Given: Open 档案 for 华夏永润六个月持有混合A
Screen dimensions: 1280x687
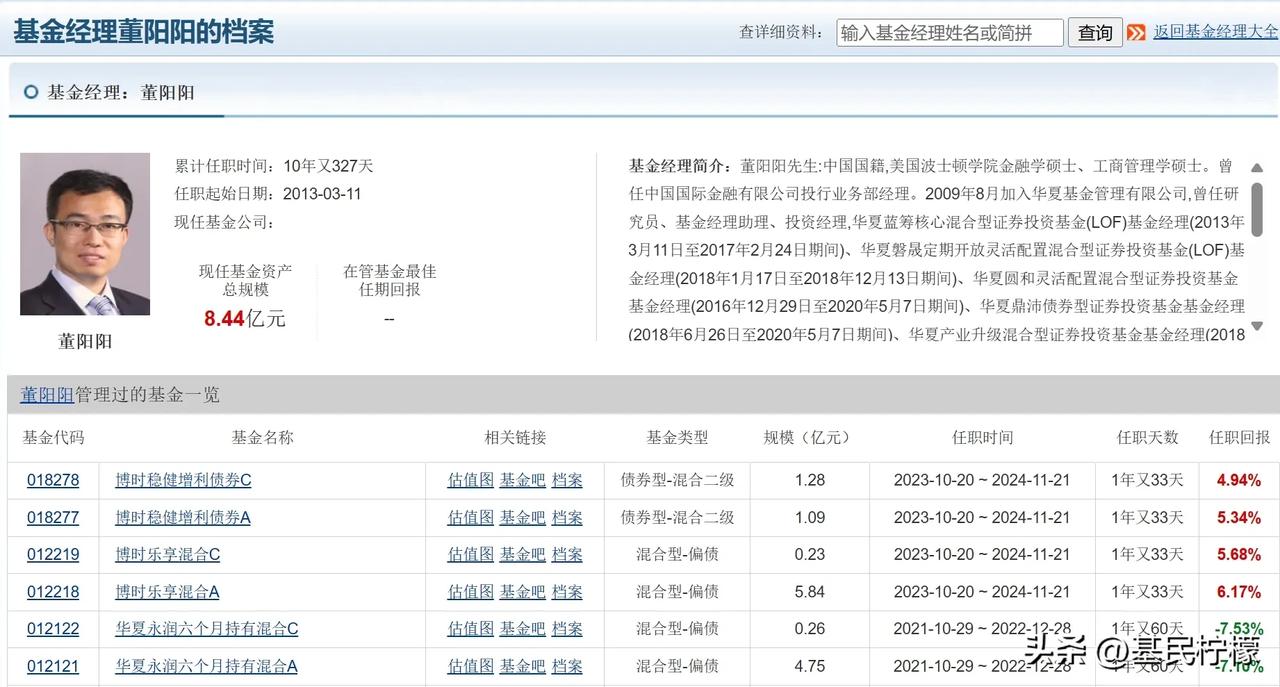Looking at the screenshot, I should coord(567,666).
